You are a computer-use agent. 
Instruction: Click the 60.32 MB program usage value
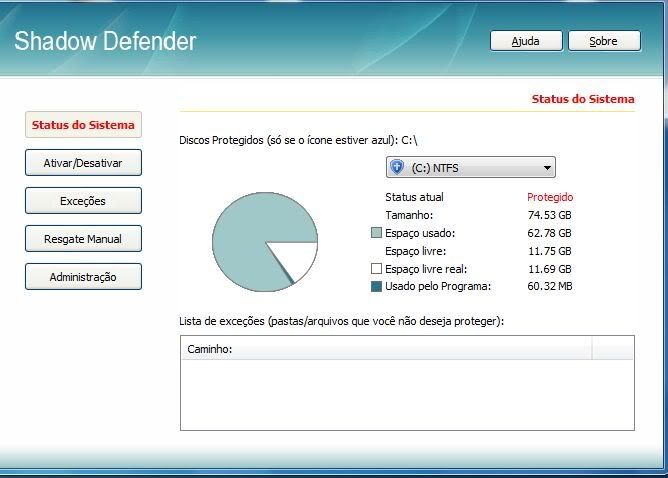pyautogui.click(x=550, y=286)
